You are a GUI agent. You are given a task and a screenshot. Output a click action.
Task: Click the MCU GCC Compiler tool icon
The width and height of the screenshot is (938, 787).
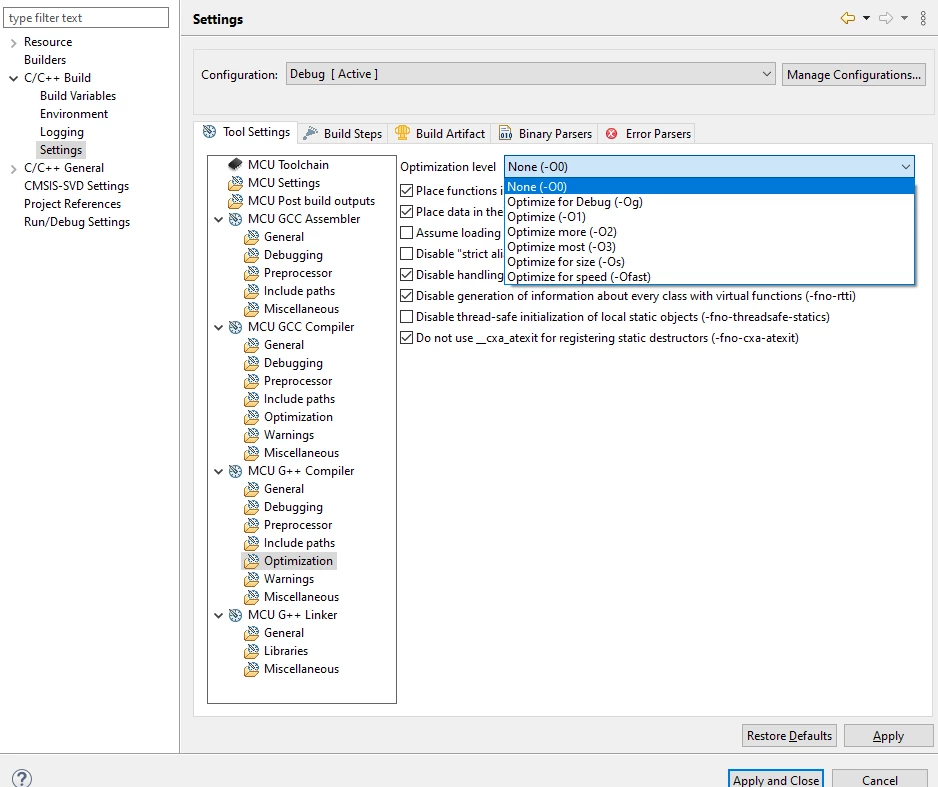coord(236,327)
